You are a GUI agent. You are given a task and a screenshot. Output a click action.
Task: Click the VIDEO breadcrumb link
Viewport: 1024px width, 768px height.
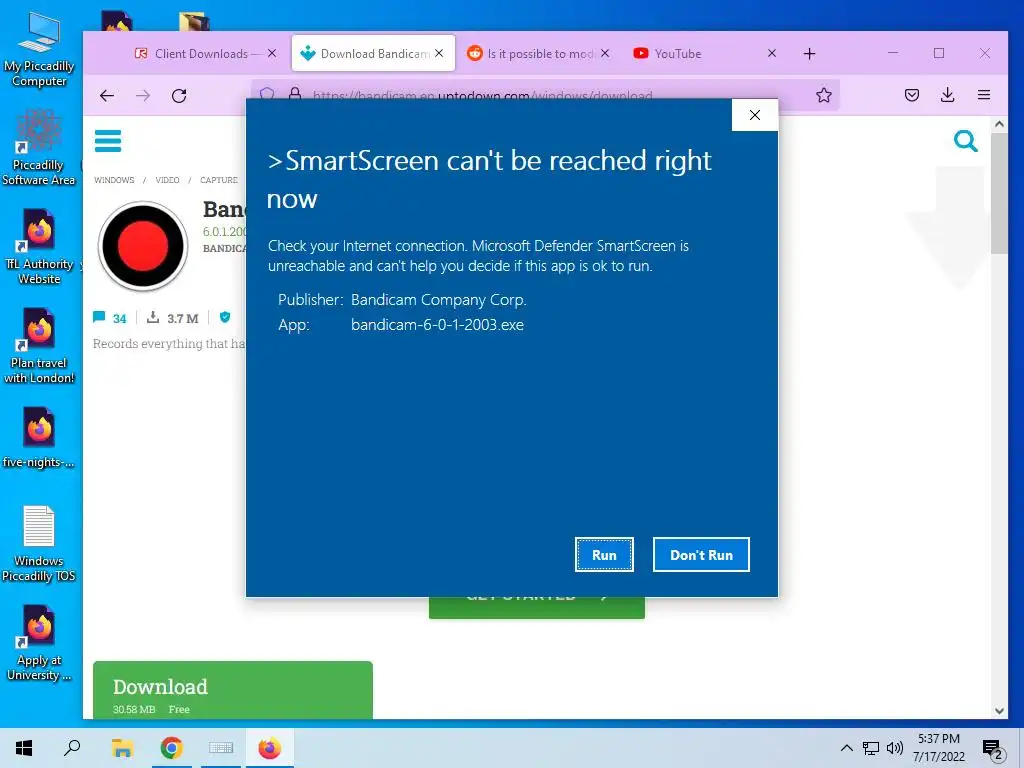167,180
